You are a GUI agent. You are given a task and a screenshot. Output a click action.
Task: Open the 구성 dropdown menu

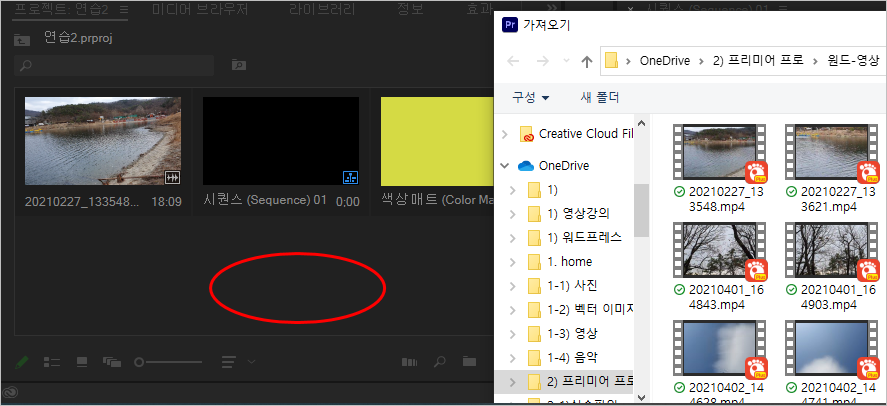530,97
